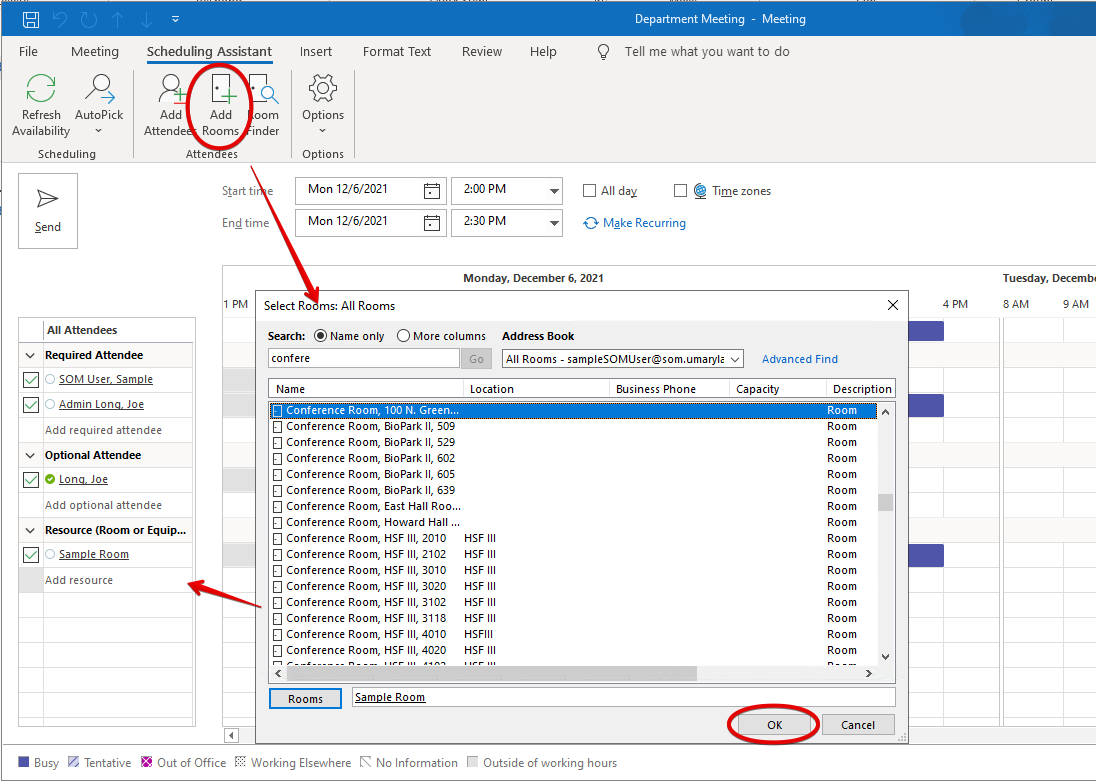1096x781 pixels.
Task: Click the Advanced Find link
Action: [x=800, y=359]
